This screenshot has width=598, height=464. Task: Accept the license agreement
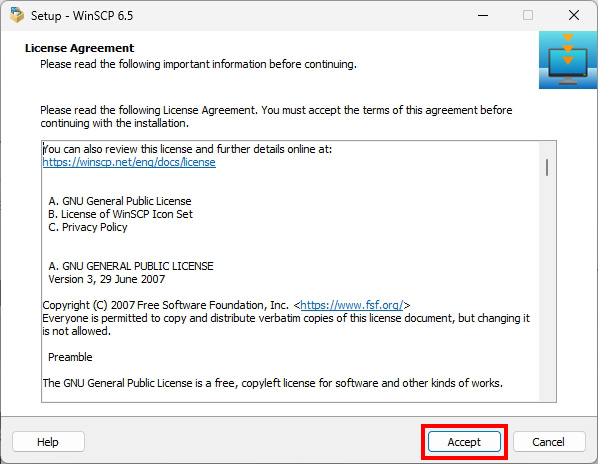pyautogui.click(x=464, y=442)
